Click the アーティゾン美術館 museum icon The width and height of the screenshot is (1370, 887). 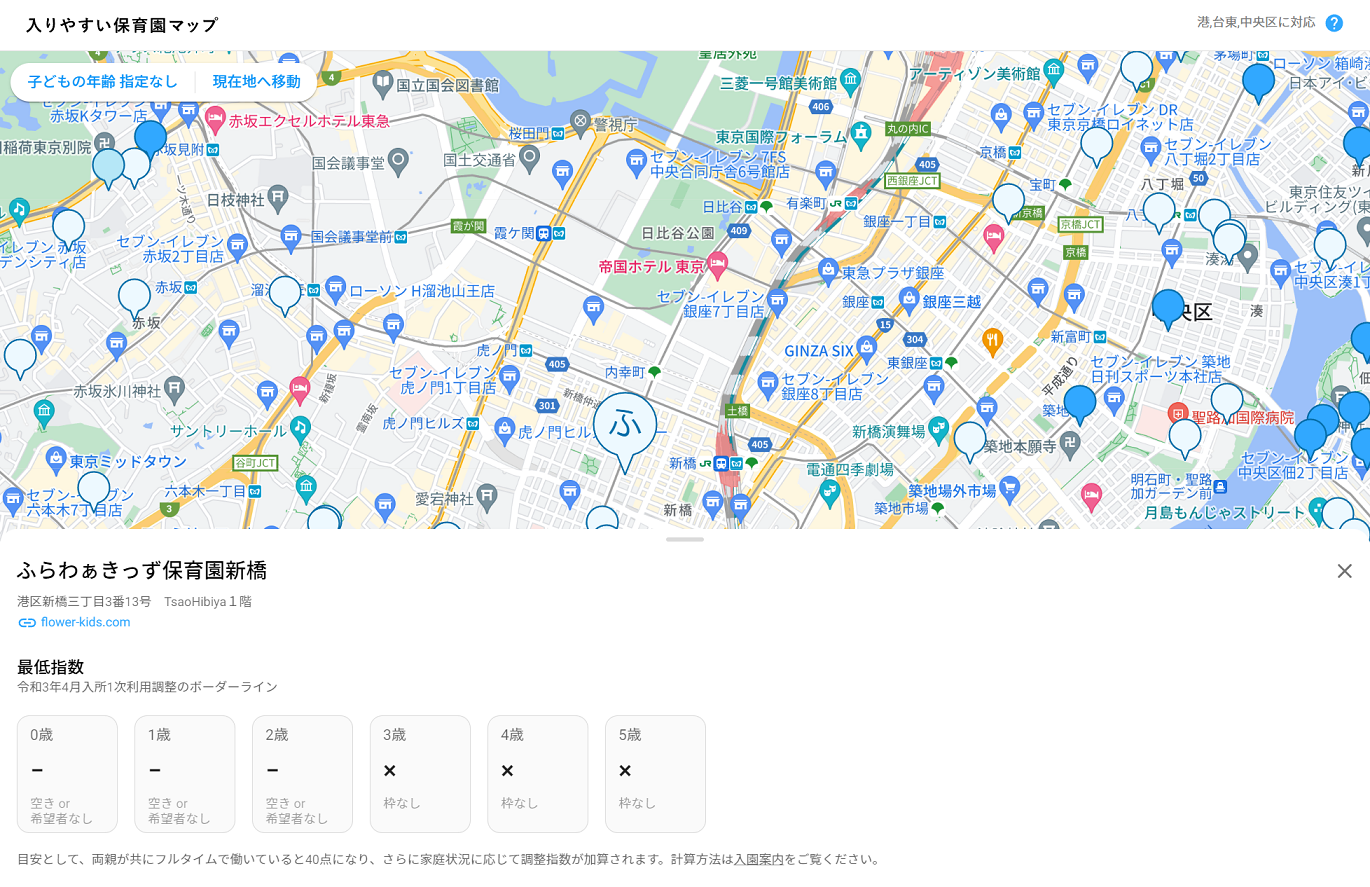click(x=1053, y=71)
